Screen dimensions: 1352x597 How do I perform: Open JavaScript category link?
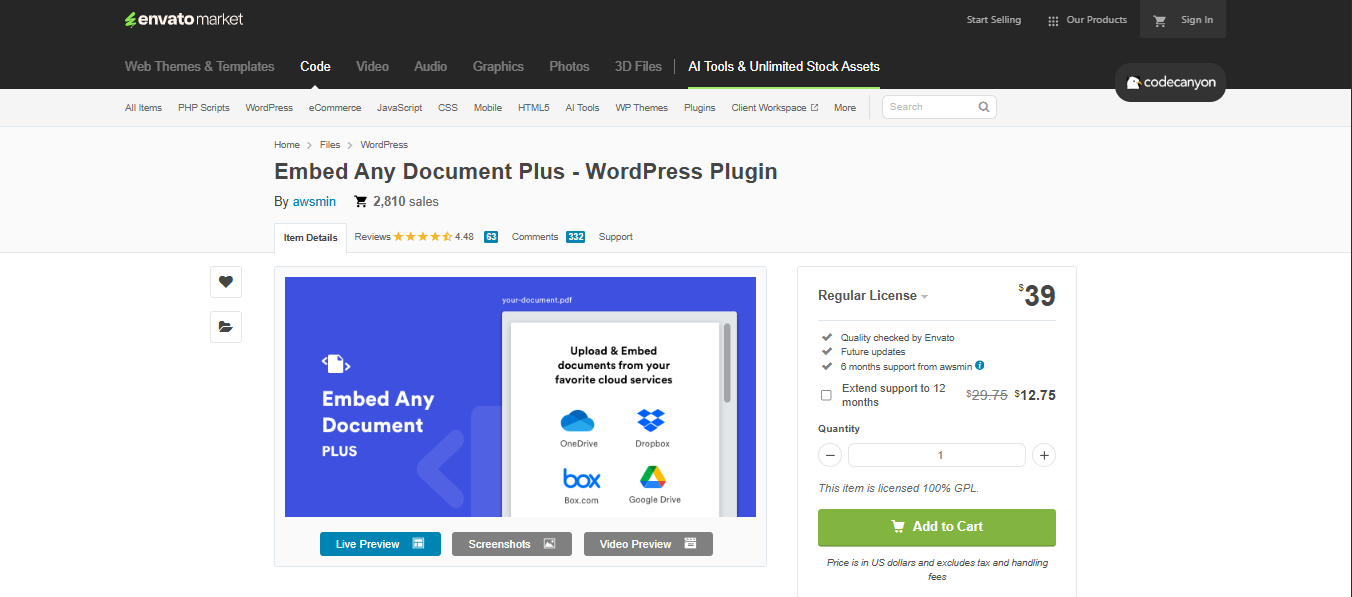(399, 108)
